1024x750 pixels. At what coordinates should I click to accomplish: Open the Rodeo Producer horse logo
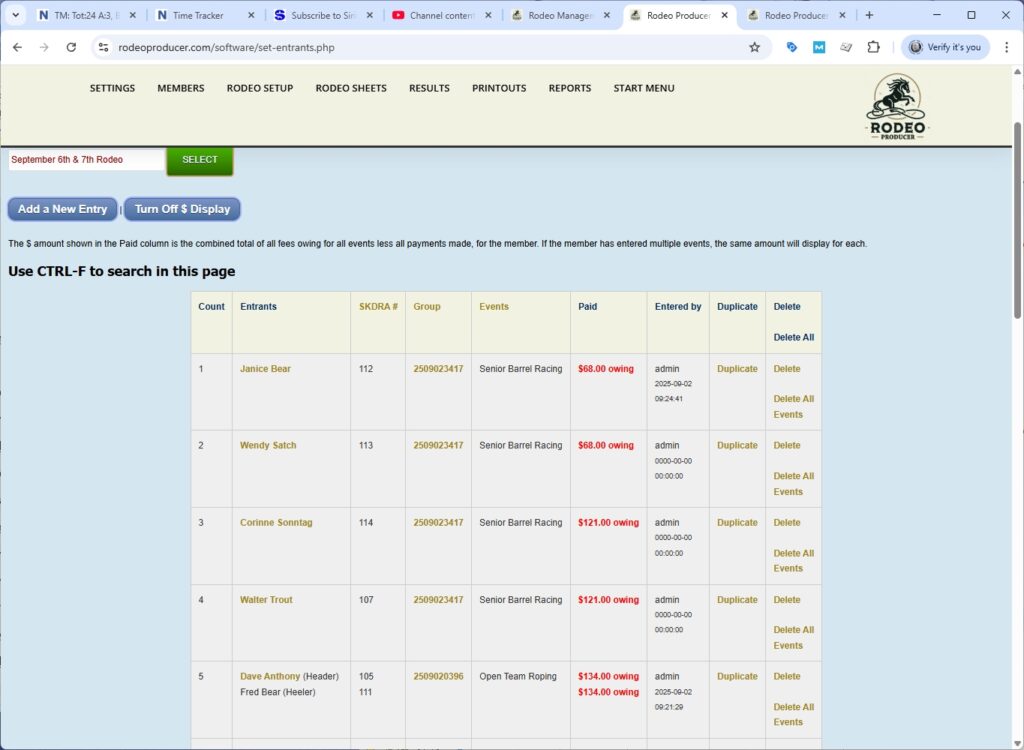coord(896,103)
